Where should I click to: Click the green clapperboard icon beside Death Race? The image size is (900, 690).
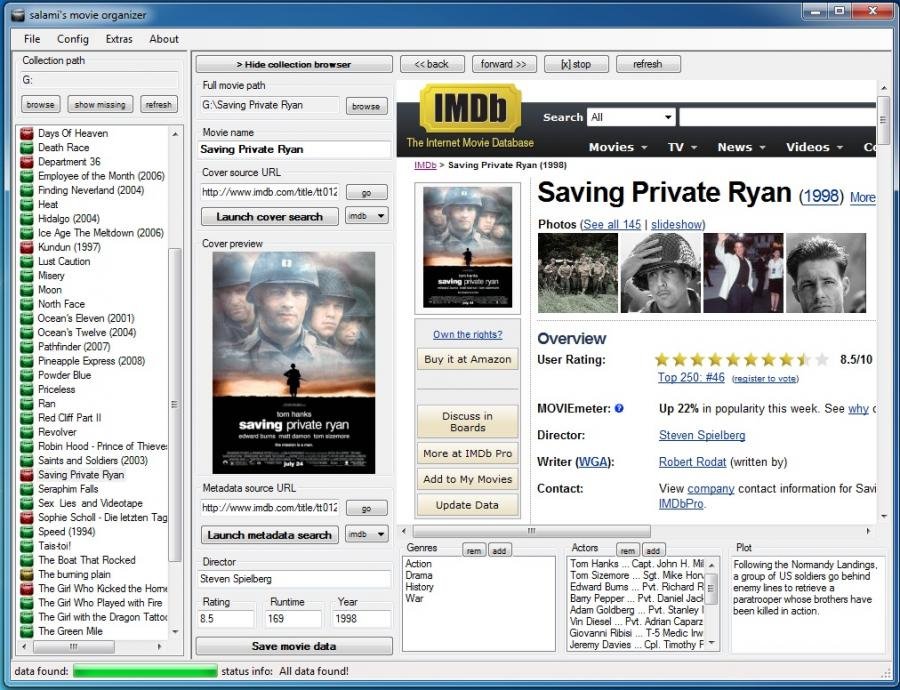coord(26,148)
